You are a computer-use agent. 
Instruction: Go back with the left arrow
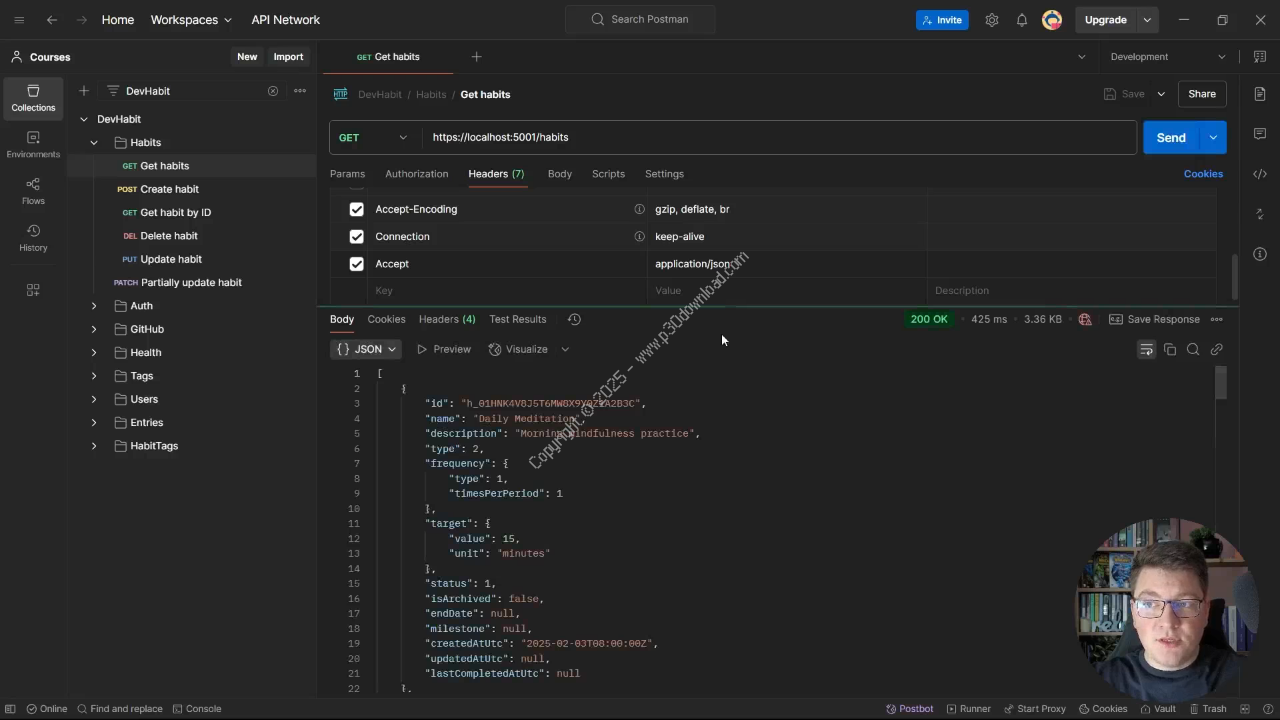pos(52,20)
